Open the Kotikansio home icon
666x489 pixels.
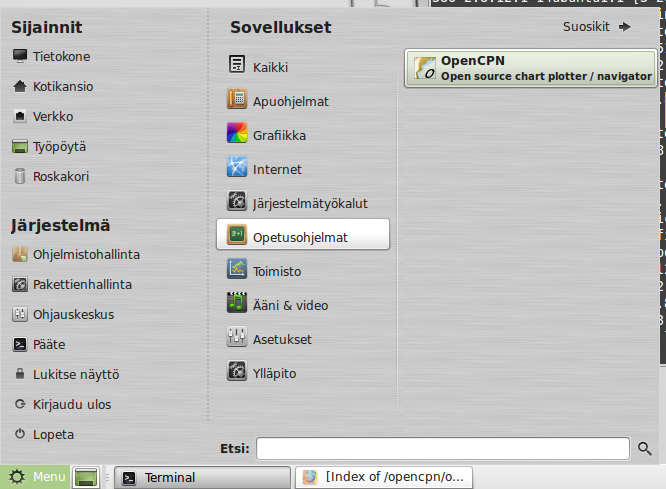[20, 86]
